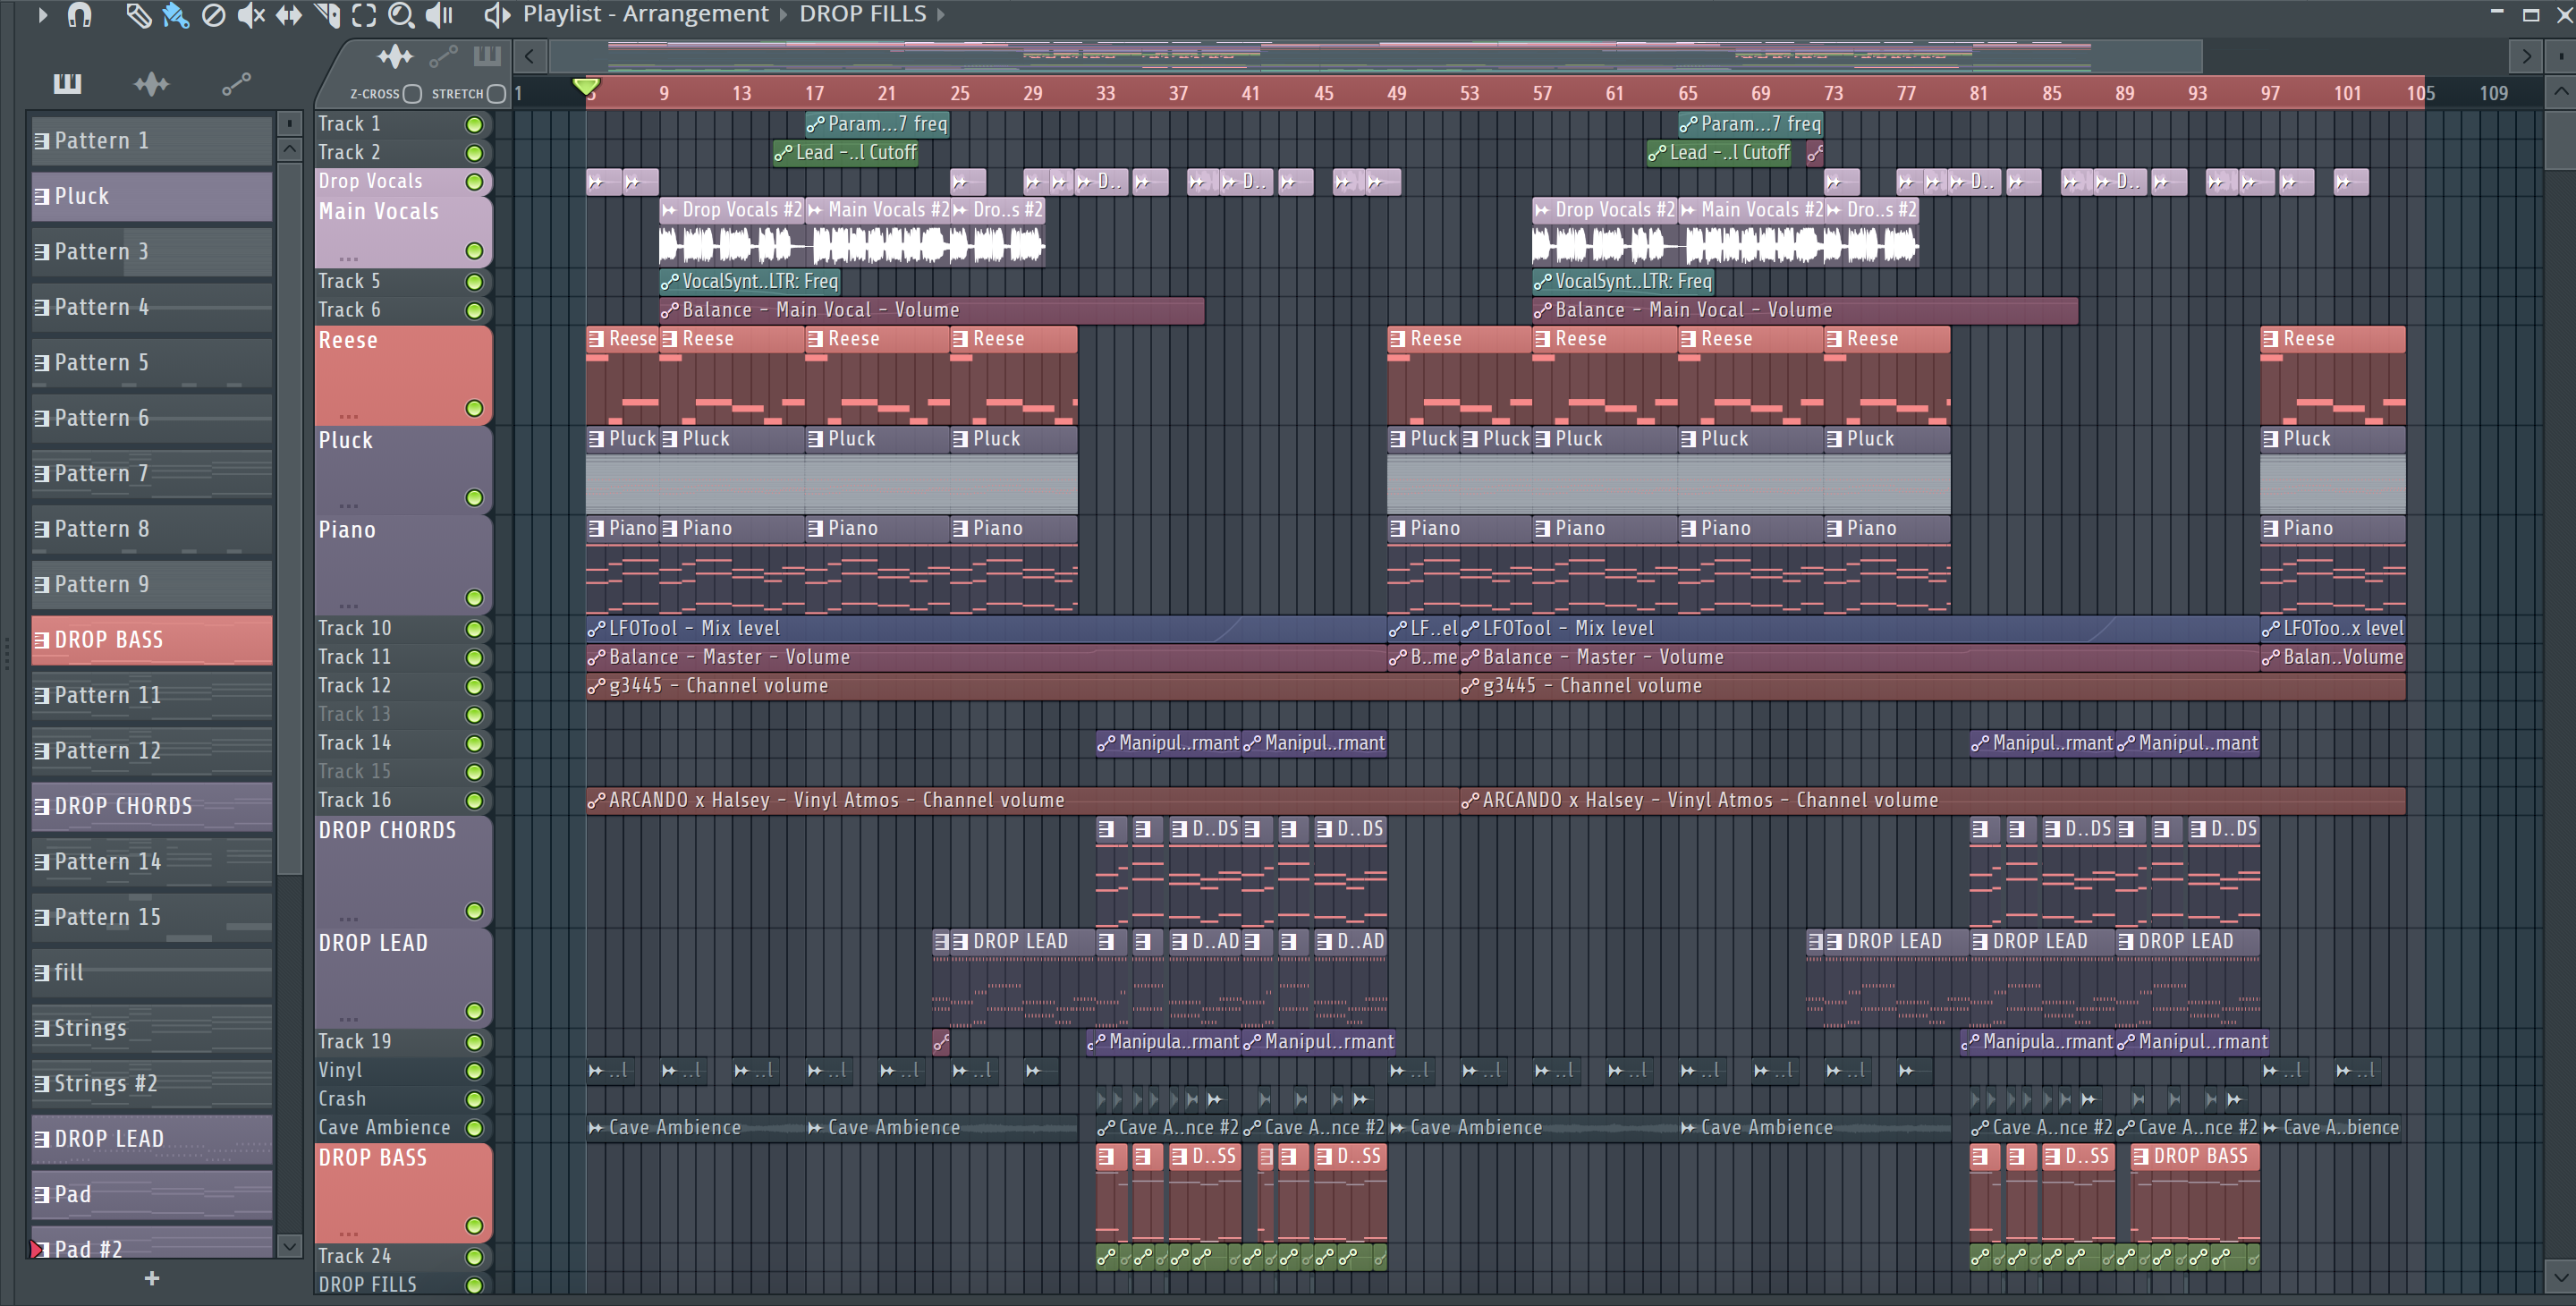The image size is (2576, 1306).
Task: Open the arrow after 'Playlist - Arrangement'
Action: pyautogui.click(x=783, y=15)
